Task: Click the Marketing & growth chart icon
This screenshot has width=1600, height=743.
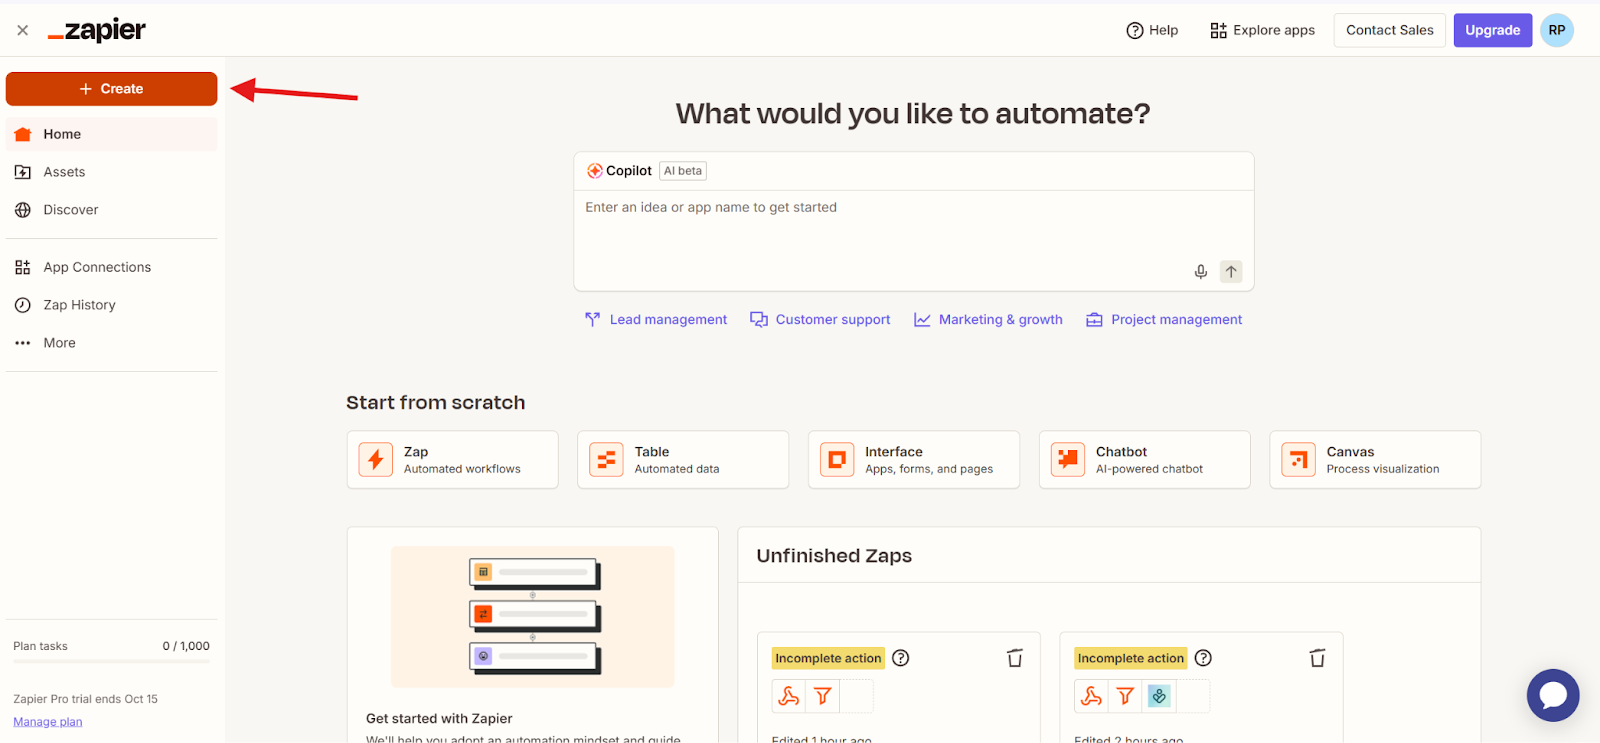Action: pos(922,320)
